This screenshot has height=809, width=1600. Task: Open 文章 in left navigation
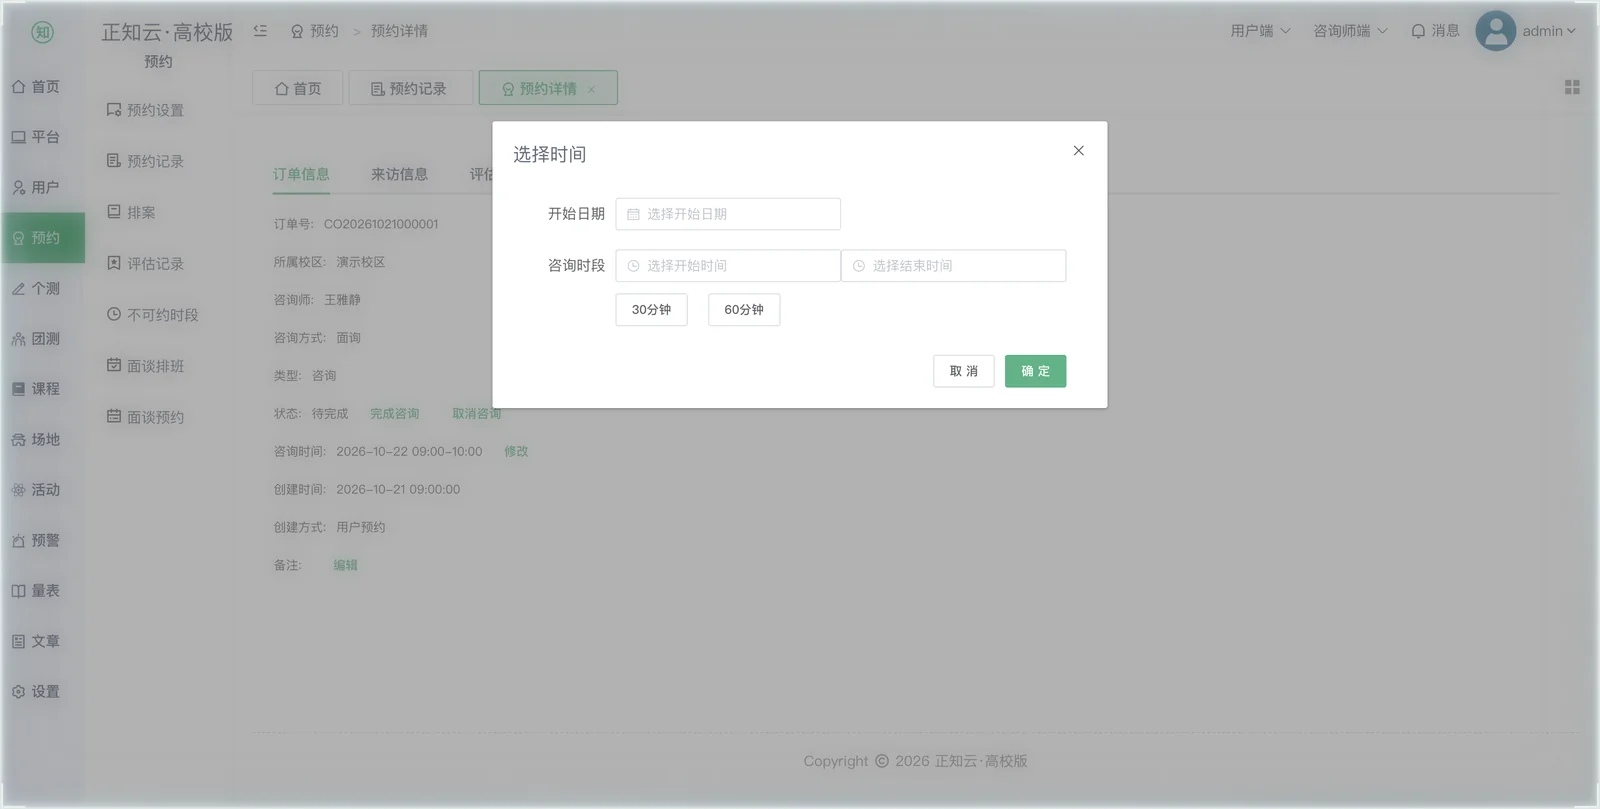pos(36,641)
